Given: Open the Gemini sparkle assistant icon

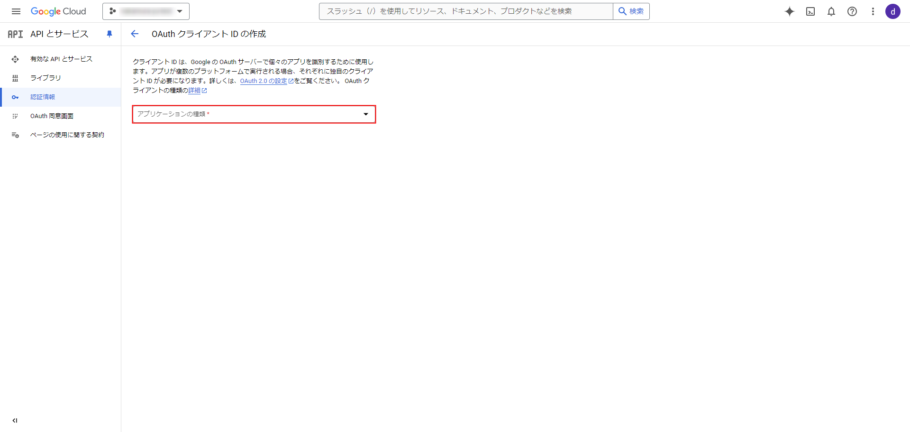Looking at the screenshot, I should click(x=789, y=11).
